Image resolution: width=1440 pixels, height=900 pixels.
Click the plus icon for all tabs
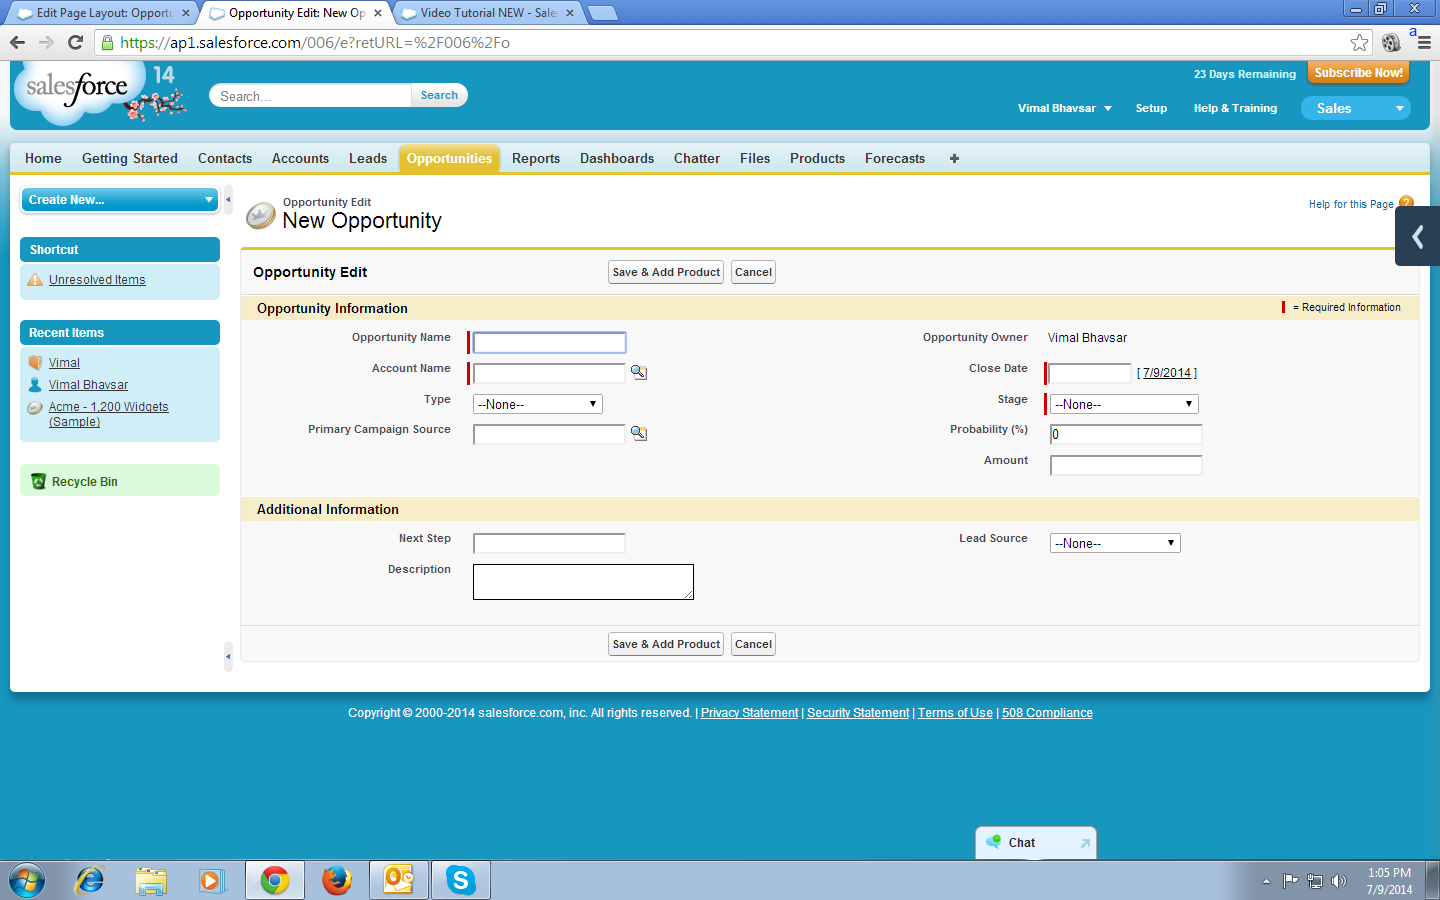click(954, 158)
